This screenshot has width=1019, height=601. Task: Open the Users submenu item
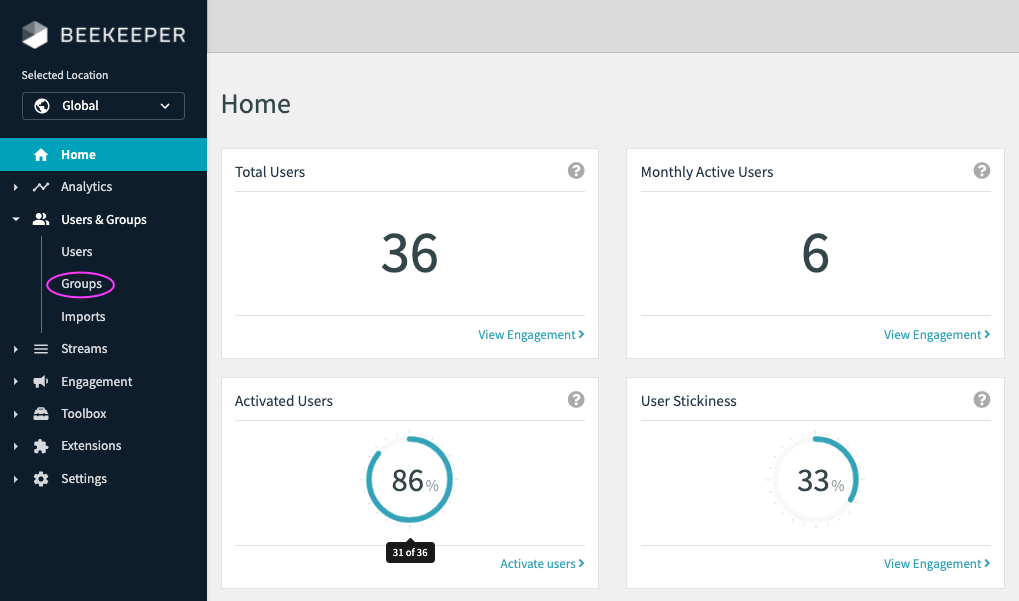click(x=77, y=252)
